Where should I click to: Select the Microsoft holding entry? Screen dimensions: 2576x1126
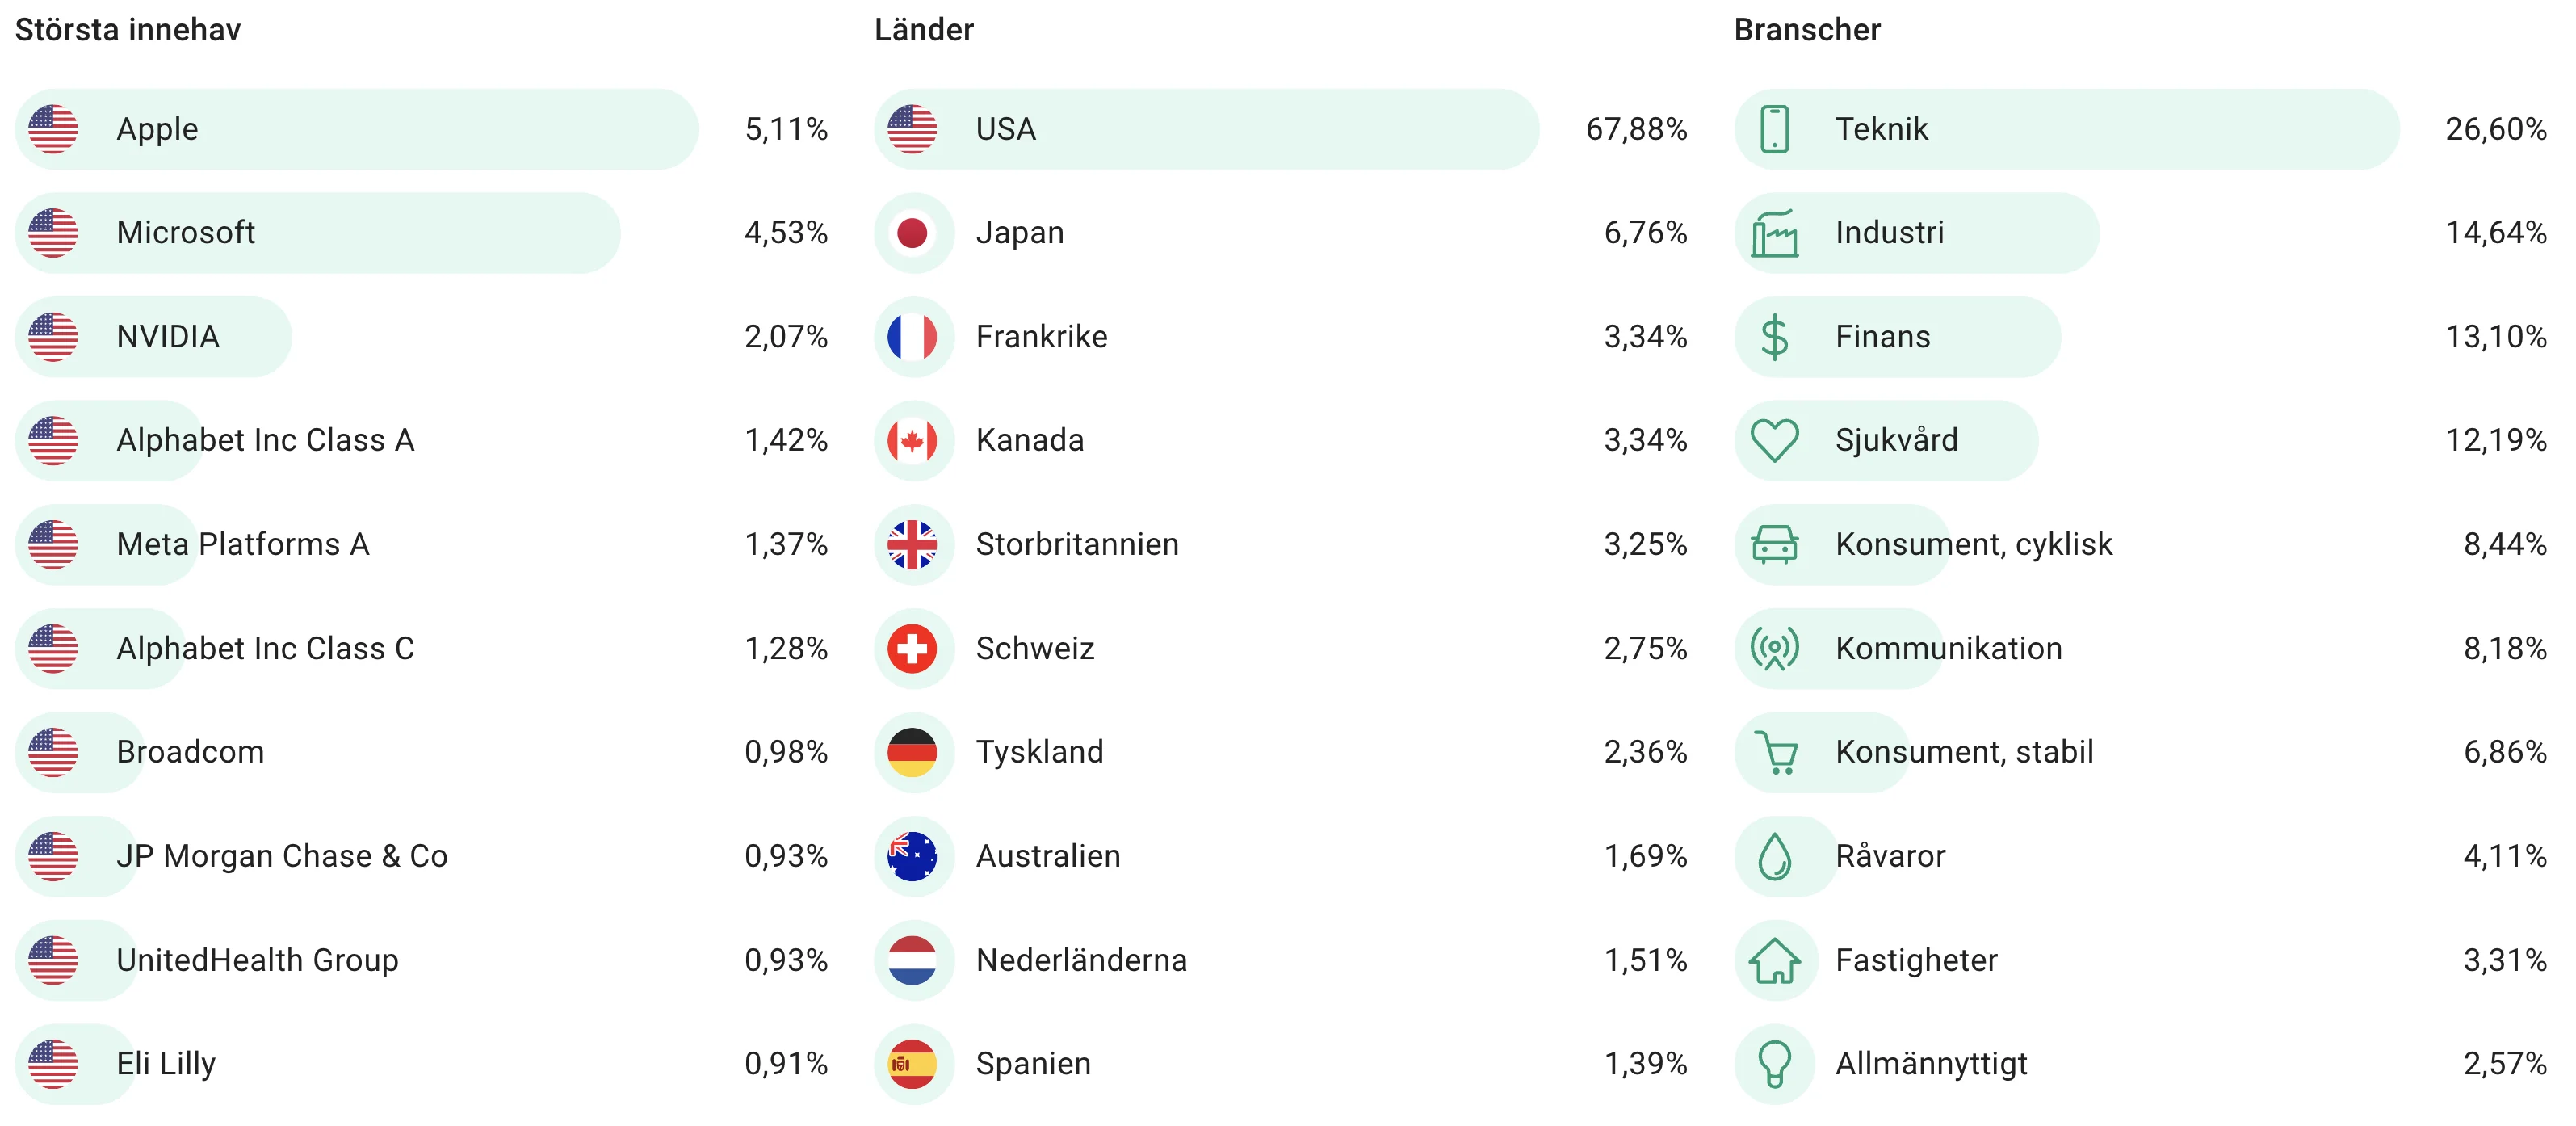[x=421, y=233]
